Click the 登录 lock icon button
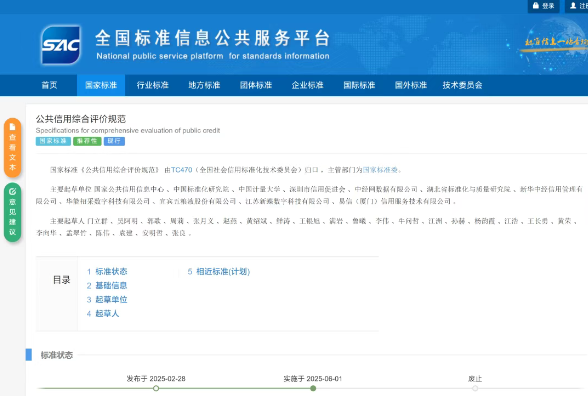The height and width of the screenshot is (396, 588). [543, 6]
